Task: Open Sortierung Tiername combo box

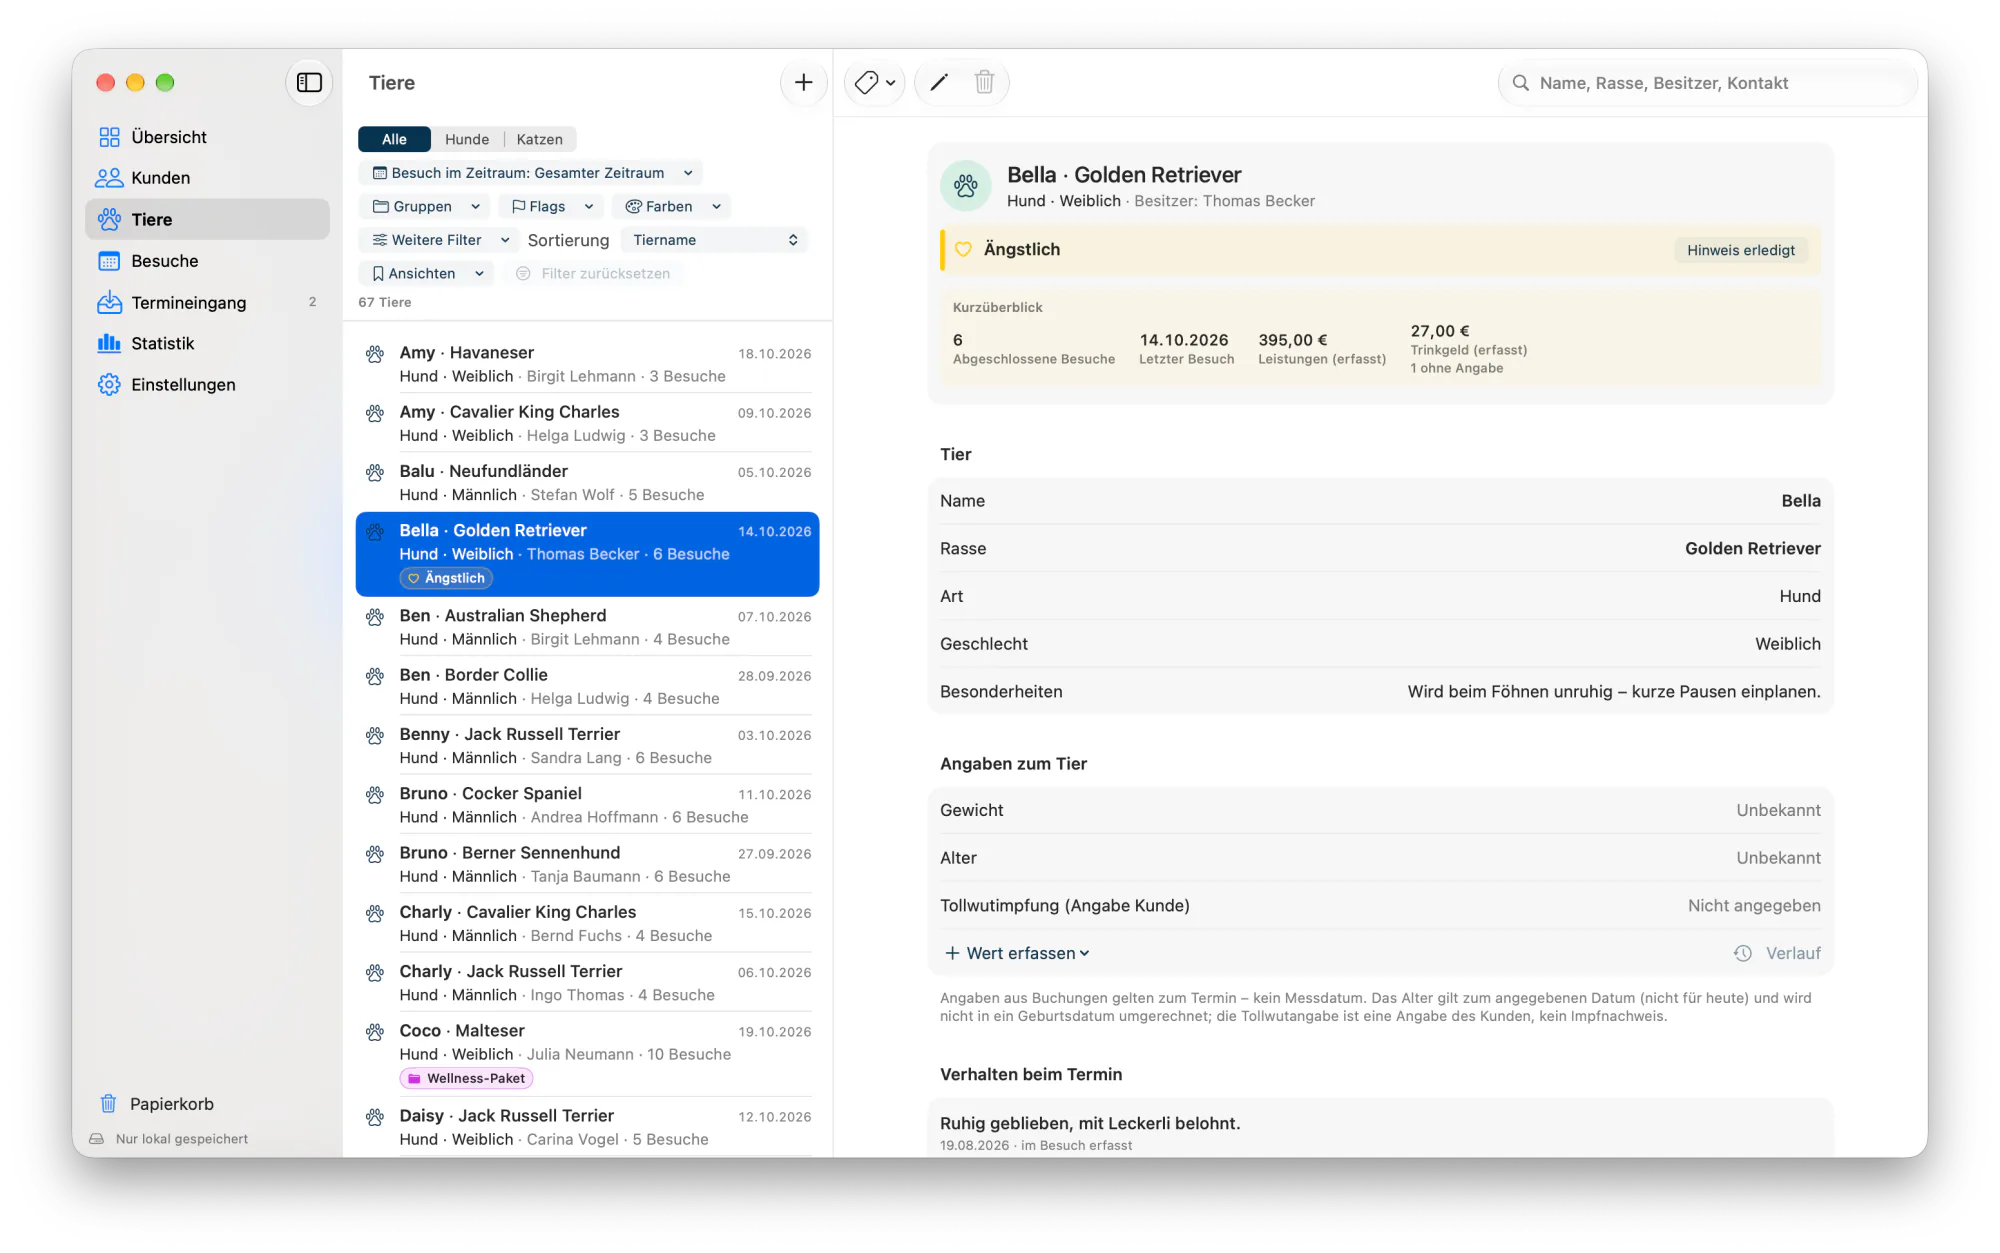Action: click(x=714, y=240)
